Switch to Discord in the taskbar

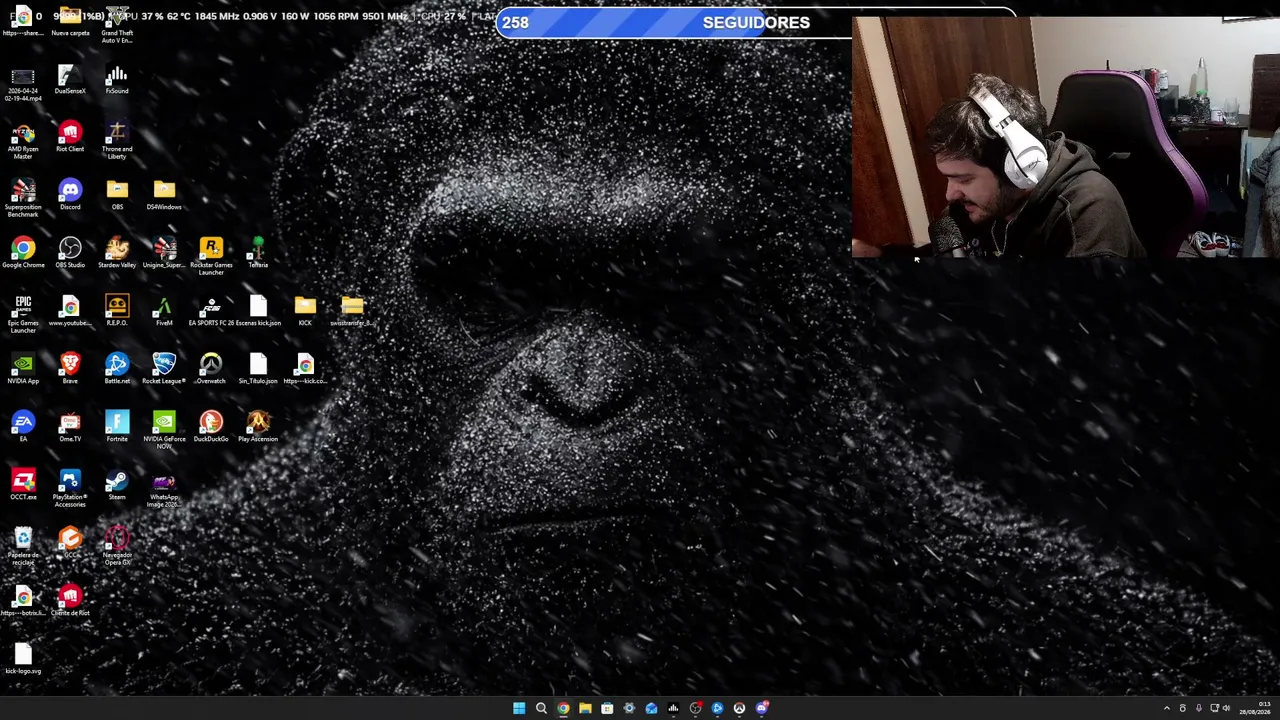point(762,708)
